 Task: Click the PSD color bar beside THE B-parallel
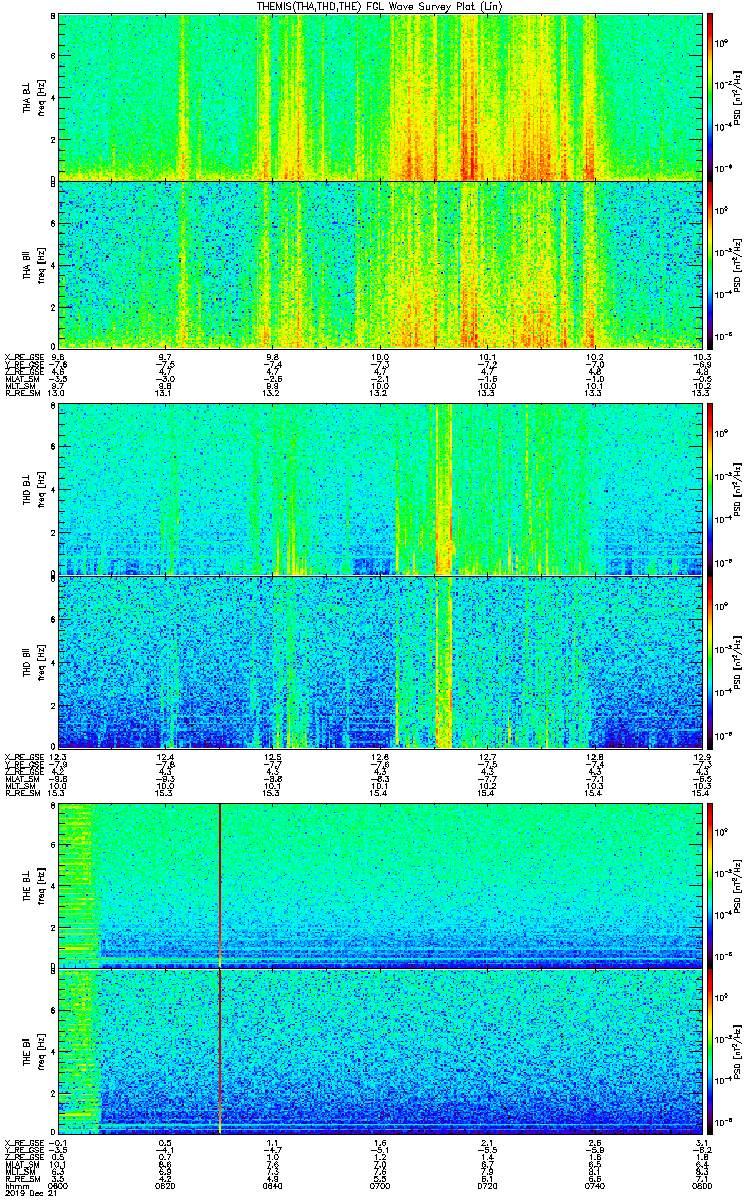(710, 1051)
